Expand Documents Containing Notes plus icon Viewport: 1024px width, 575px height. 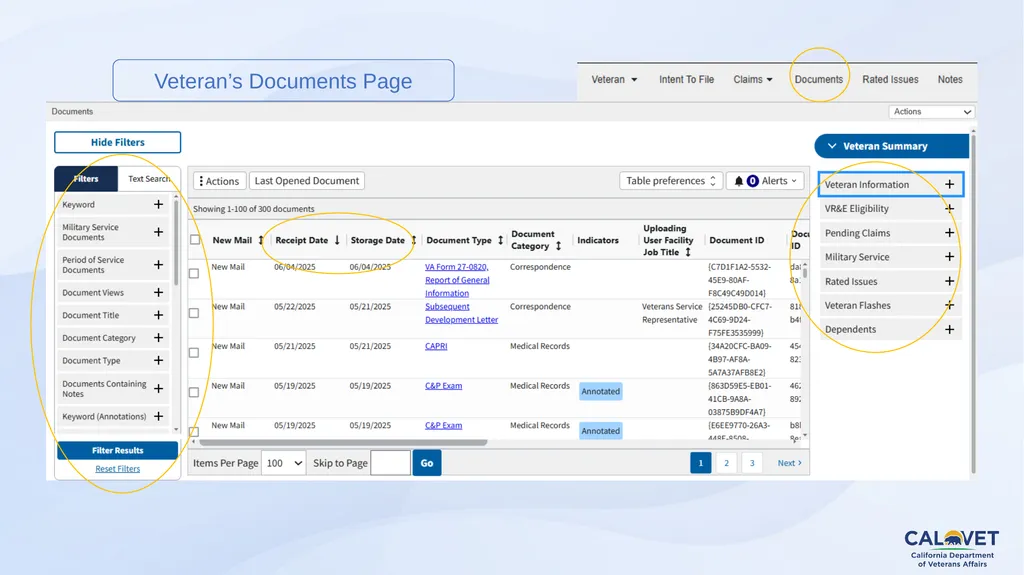[x=158, y=389]
